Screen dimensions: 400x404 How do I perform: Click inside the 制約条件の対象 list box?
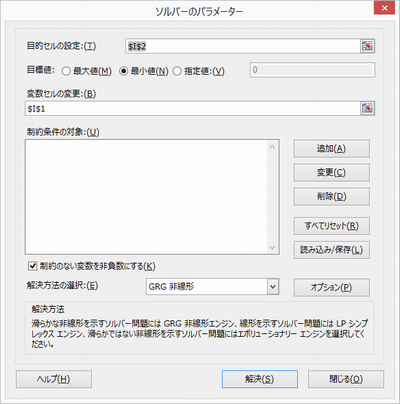click(x=146, y=197)
